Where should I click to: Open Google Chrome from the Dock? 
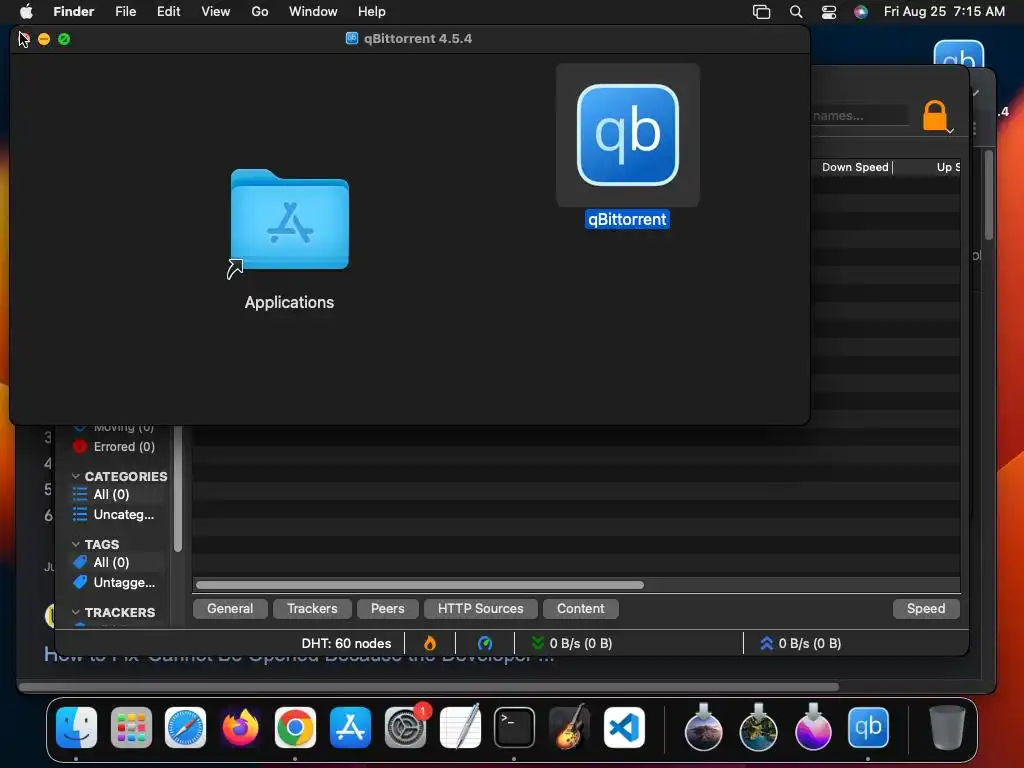295,727
